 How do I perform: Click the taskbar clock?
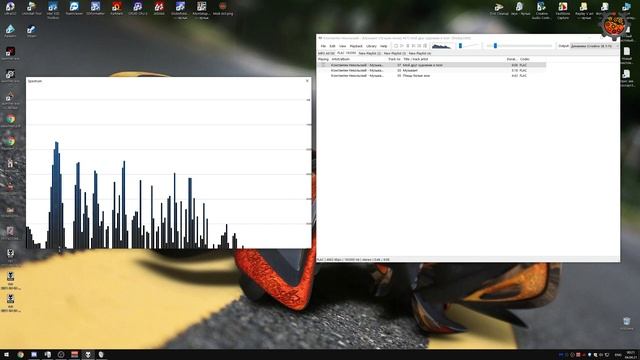631,355
